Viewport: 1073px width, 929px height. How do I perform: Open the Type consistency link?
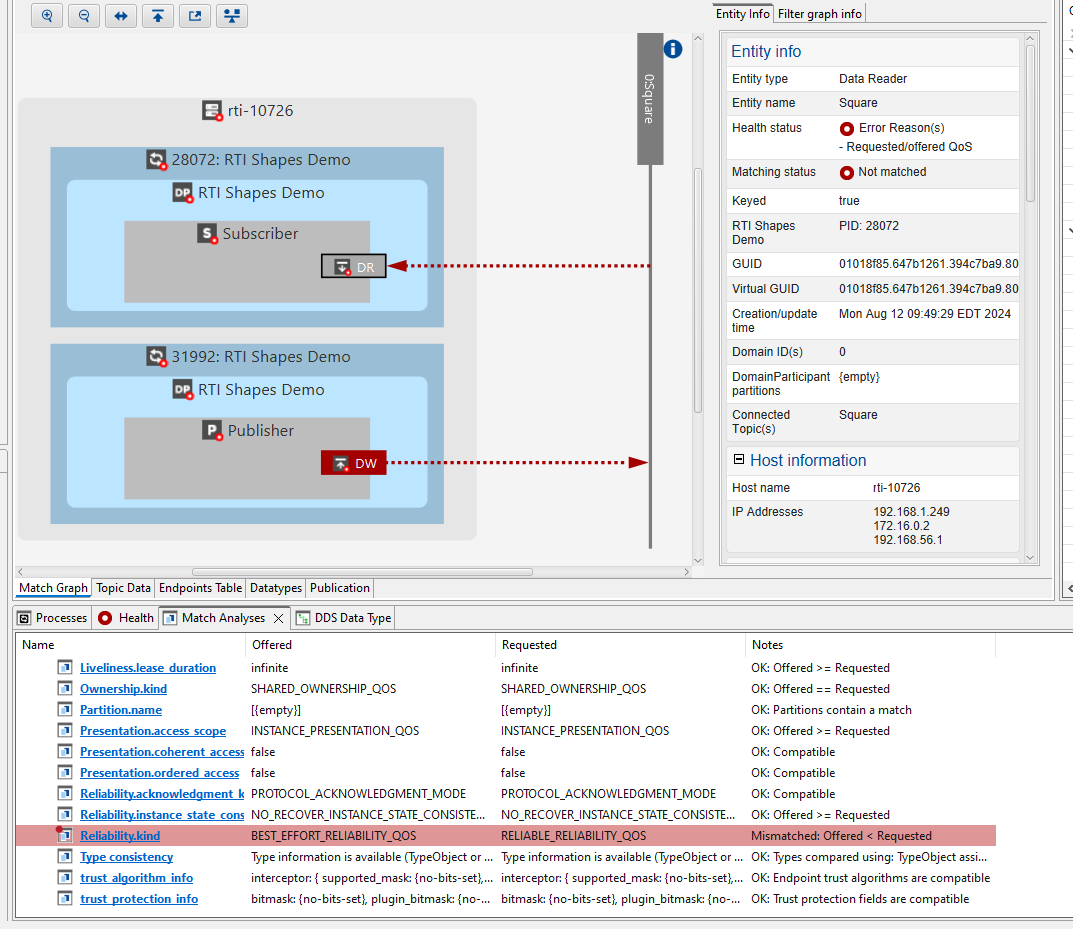(x=127, y=856)
